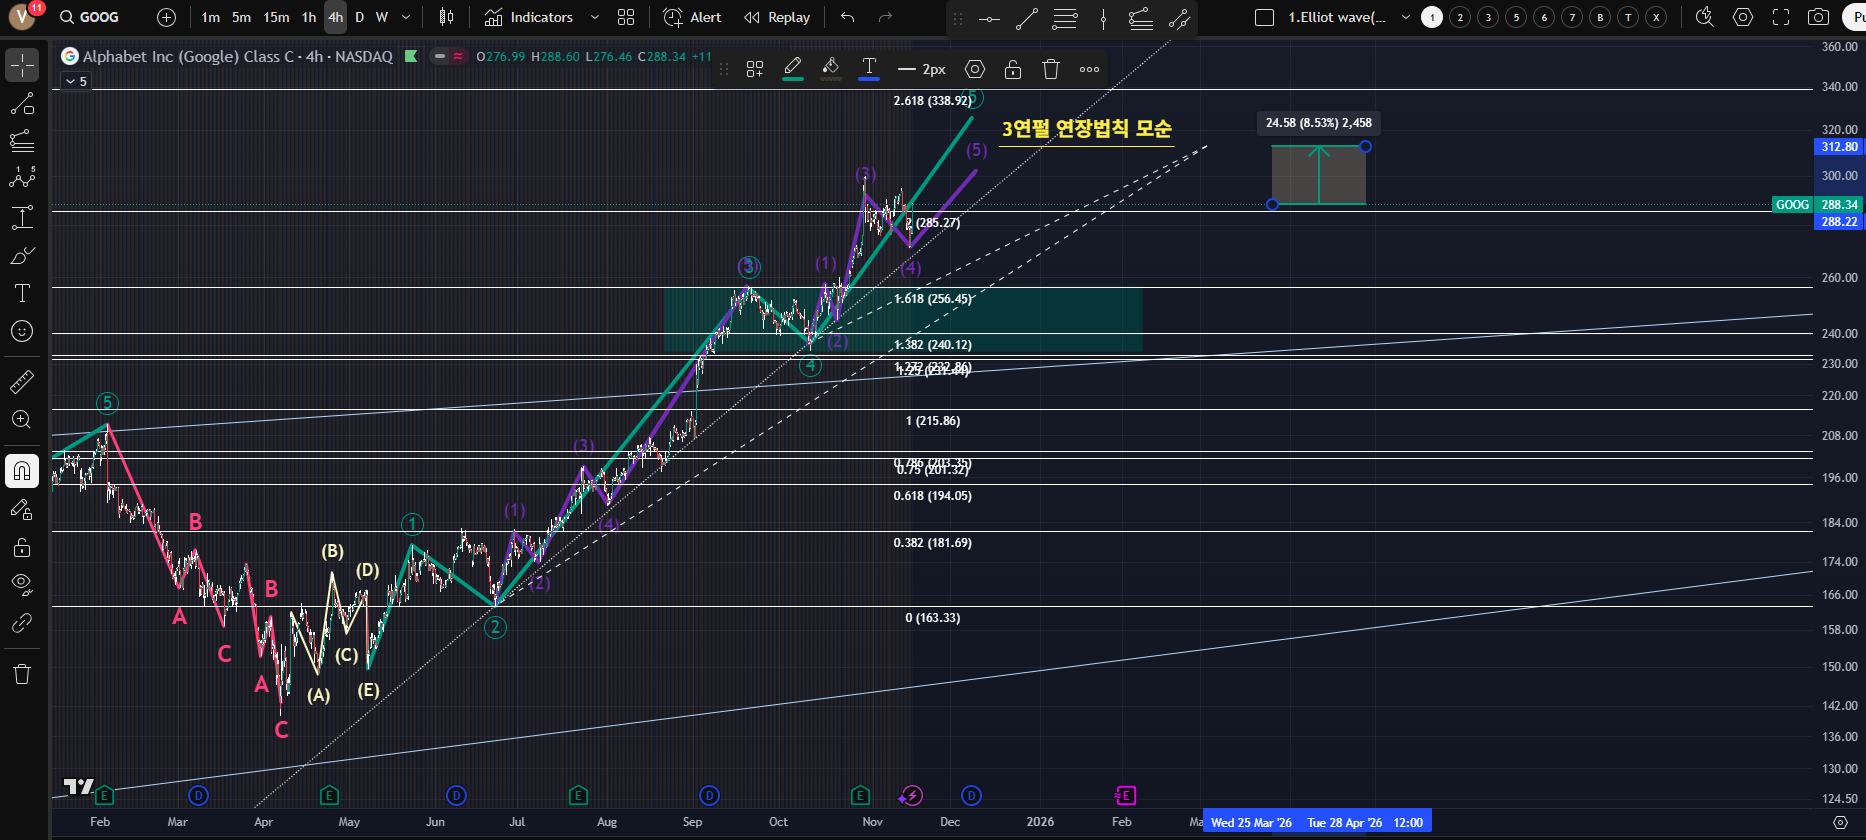Enter fullscreen mode
Viewport: 1866px width, 840px height.
coord(1781,17)
